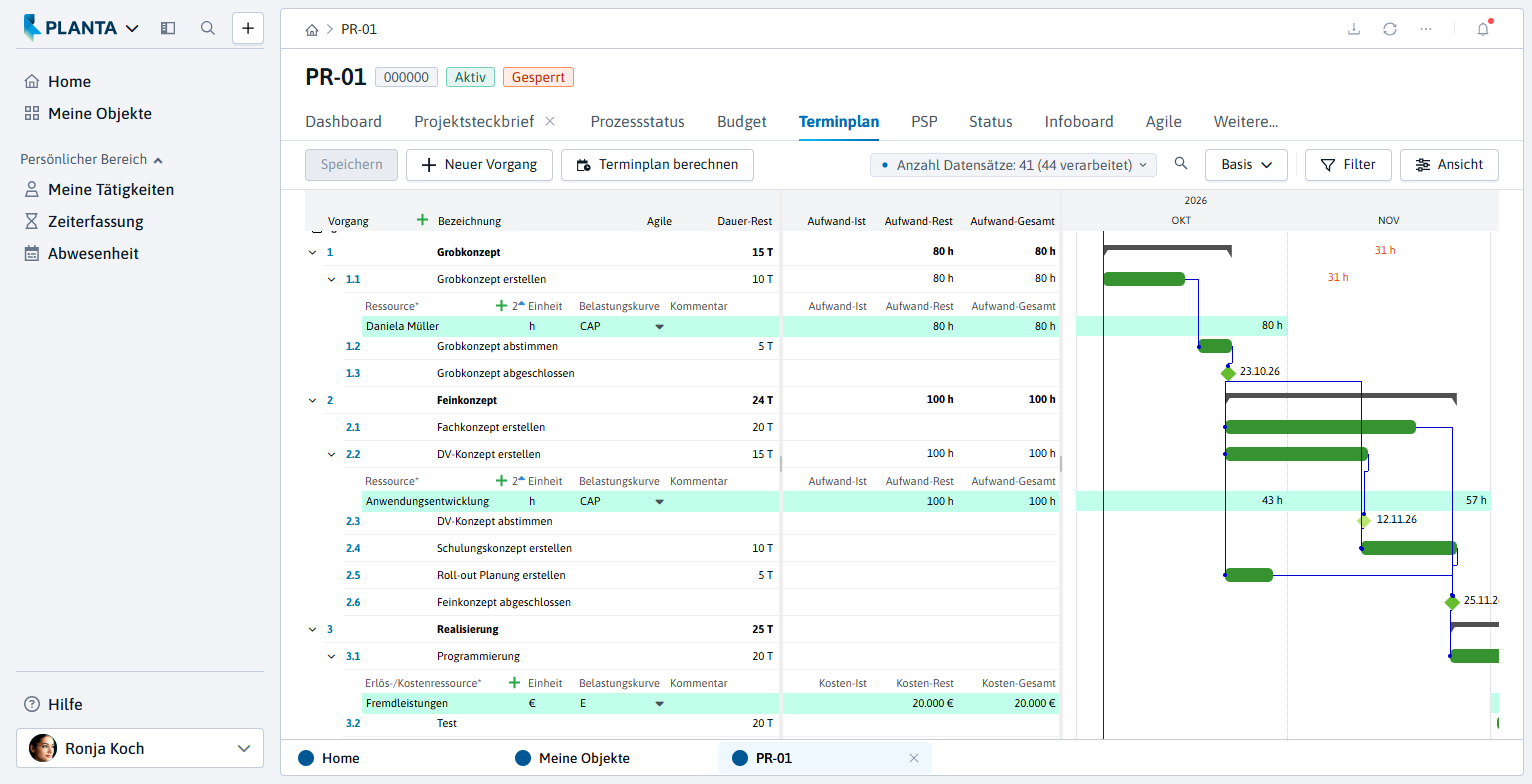The image size is (1532, 784).
Task: Click green plus in Ressource header above Daniela Müller
Action: click(501, 306)
